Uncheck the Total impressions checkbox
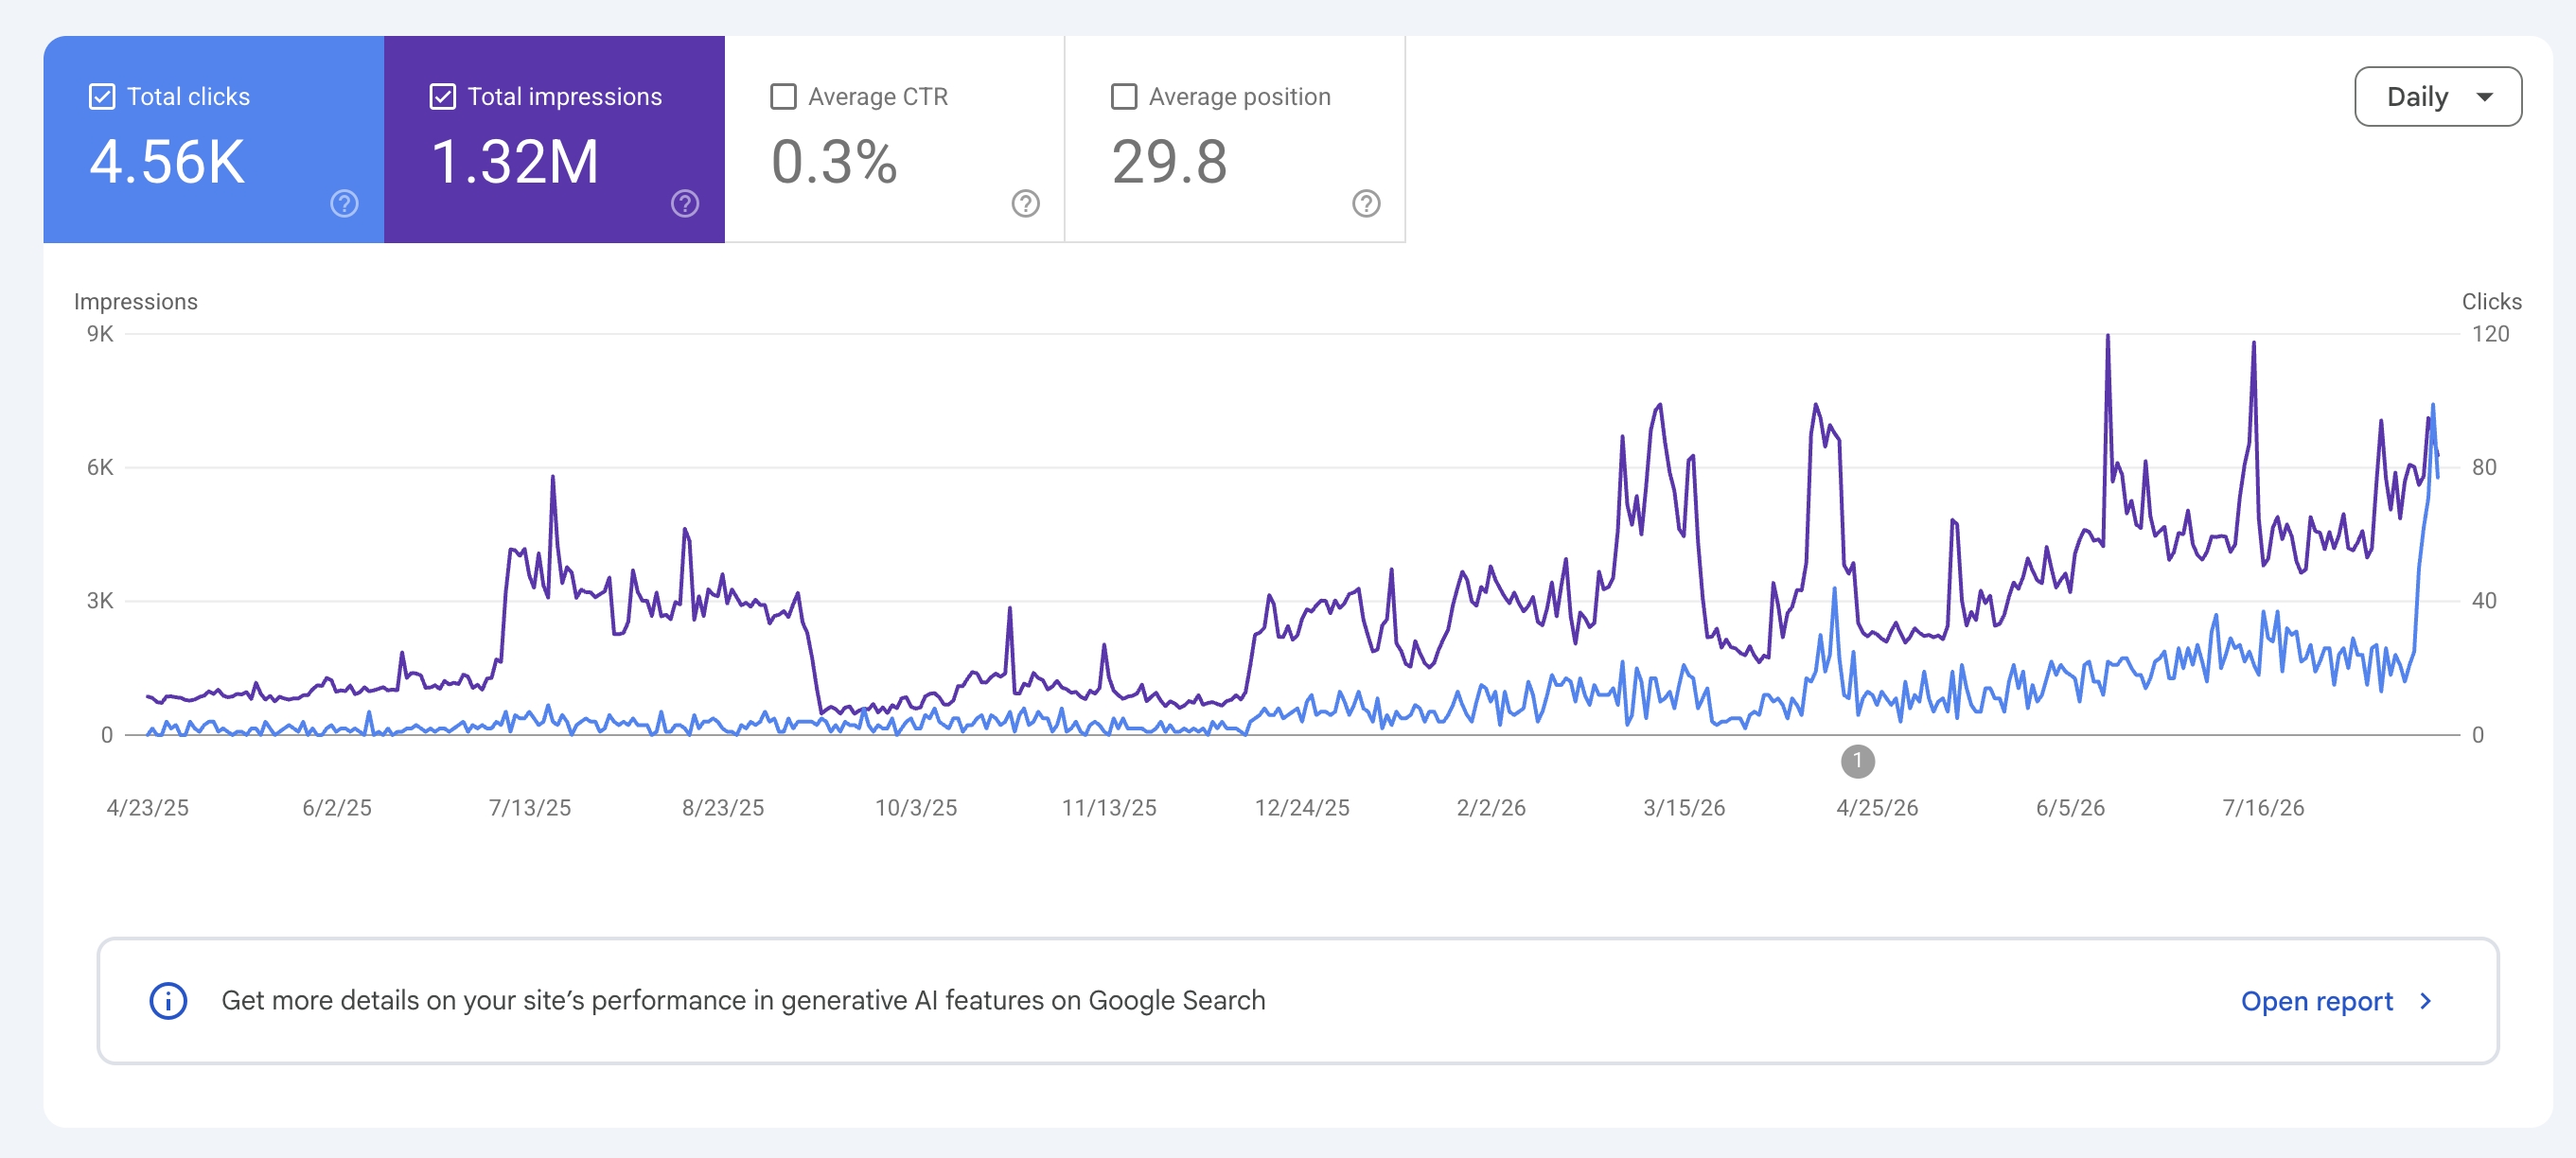Viewport: 2576px width, 1158px height. [x=443, y=97]
